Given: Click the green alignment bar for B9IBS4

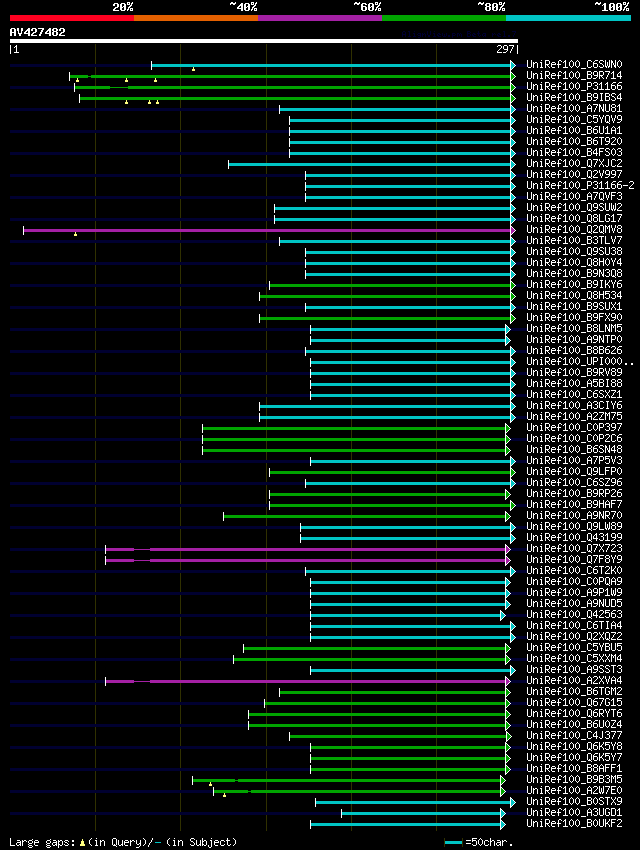Looking at the screenshot, I should coord(298,98).
